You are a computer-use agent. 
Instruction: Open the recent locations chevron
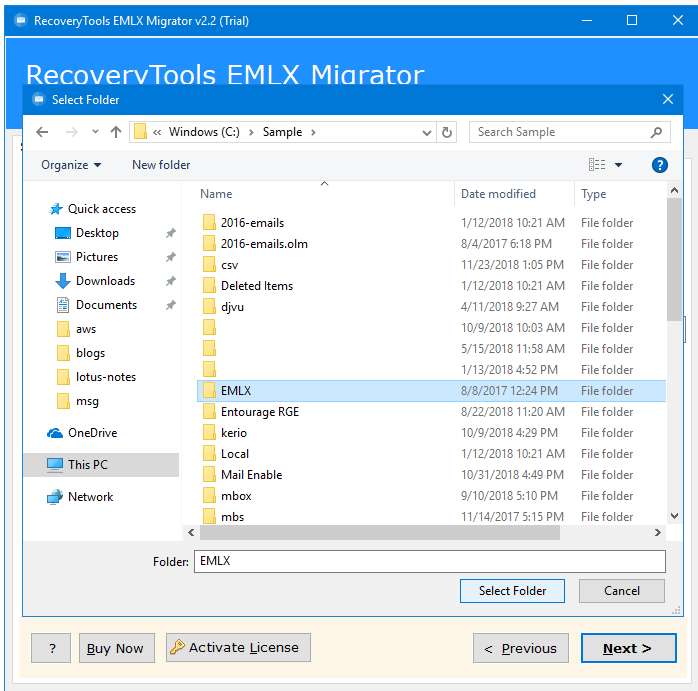[x=95, y=132]
